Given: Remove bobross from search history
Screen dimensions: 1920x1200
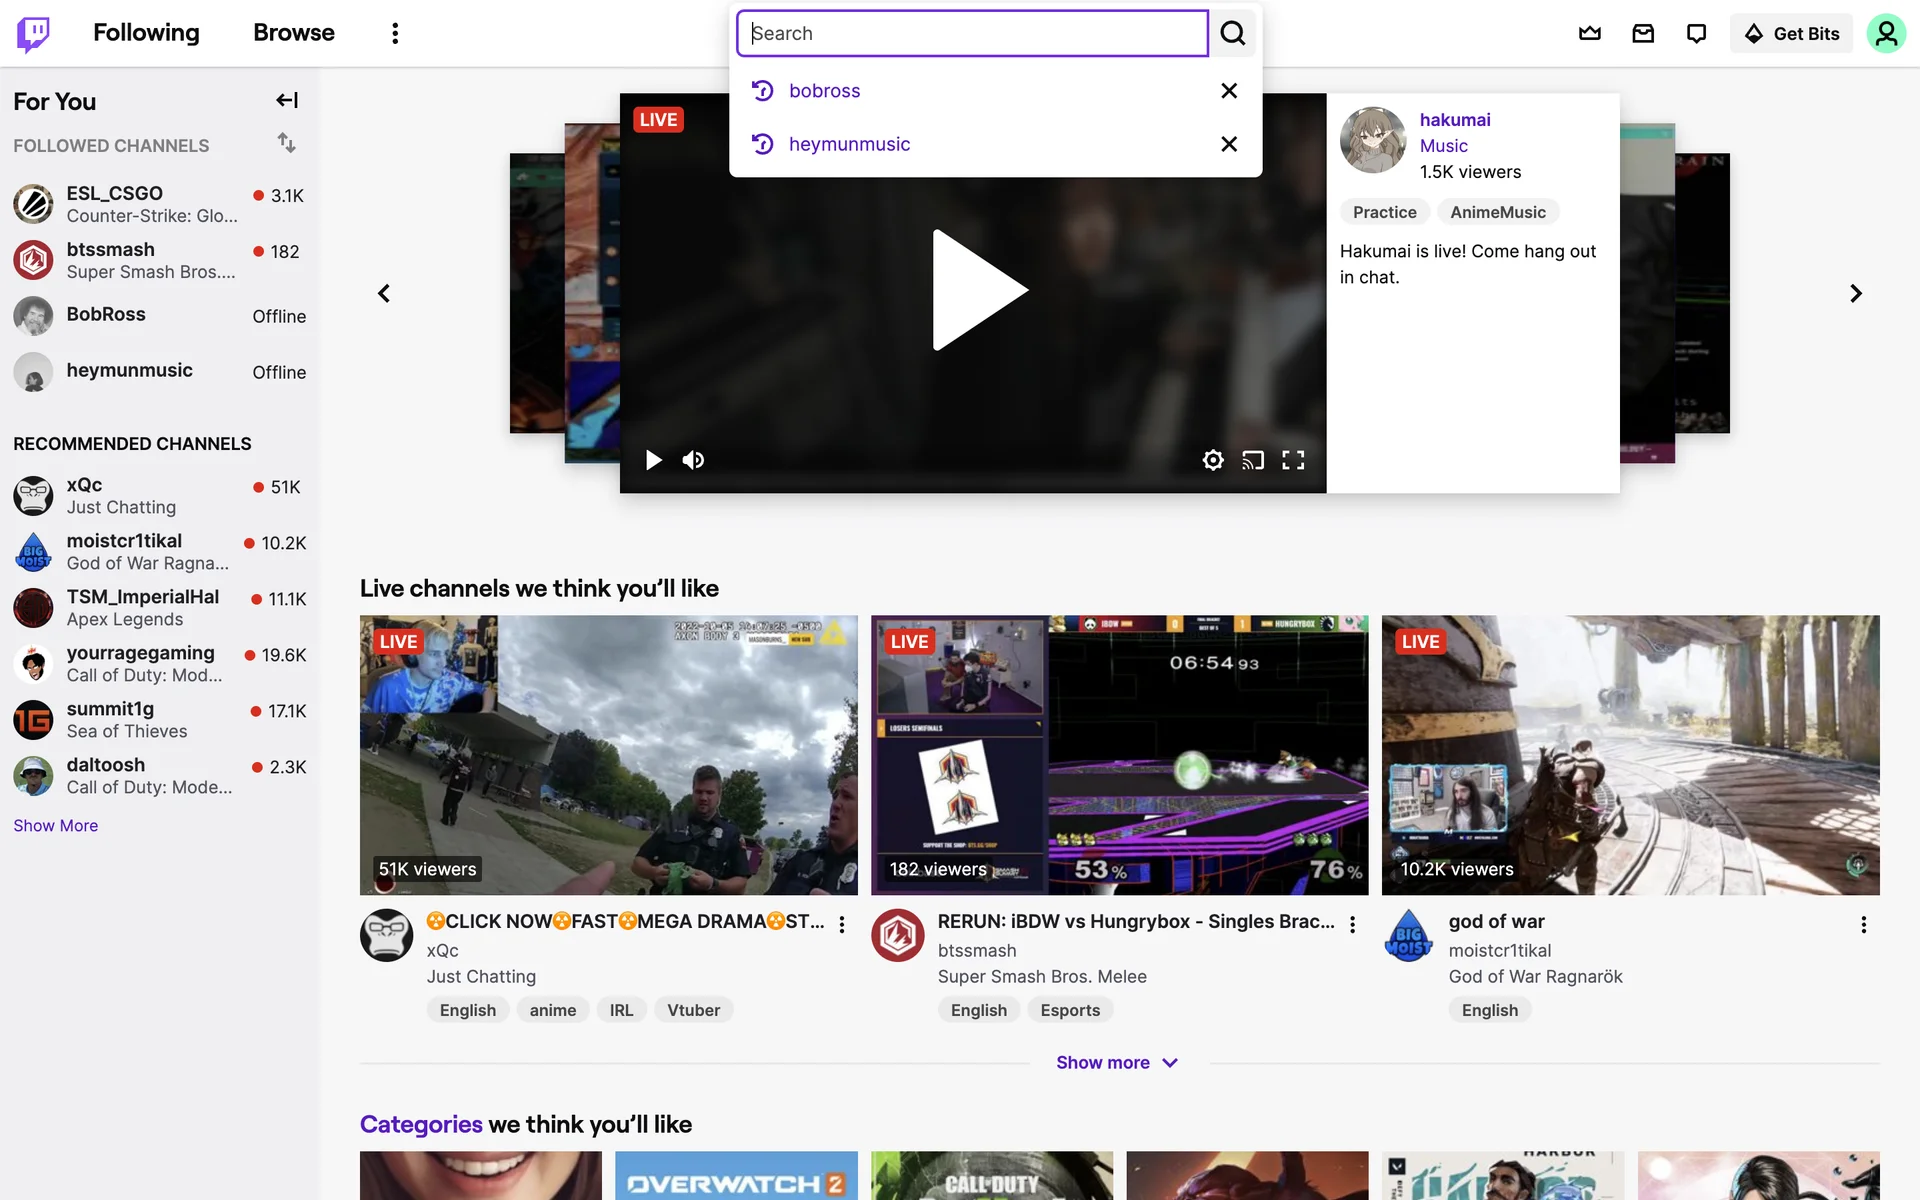Looking at the screenshot, I should click(1229, 91).
